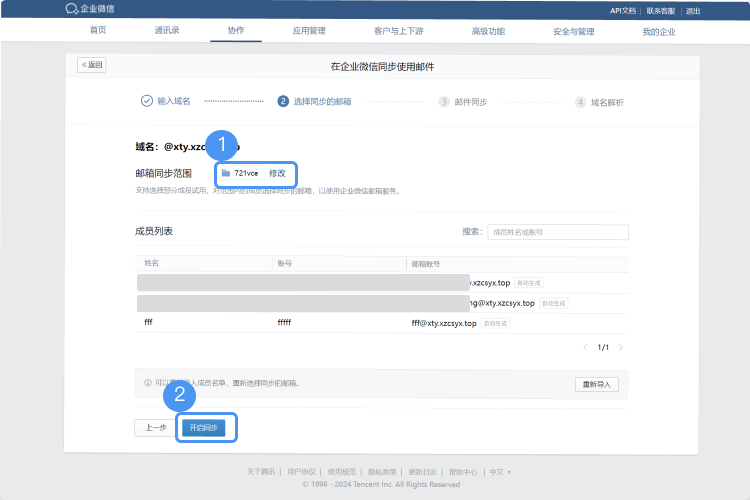
Task: Click the checkmark icon beside 输入域名
Action: tap(147, 101)
